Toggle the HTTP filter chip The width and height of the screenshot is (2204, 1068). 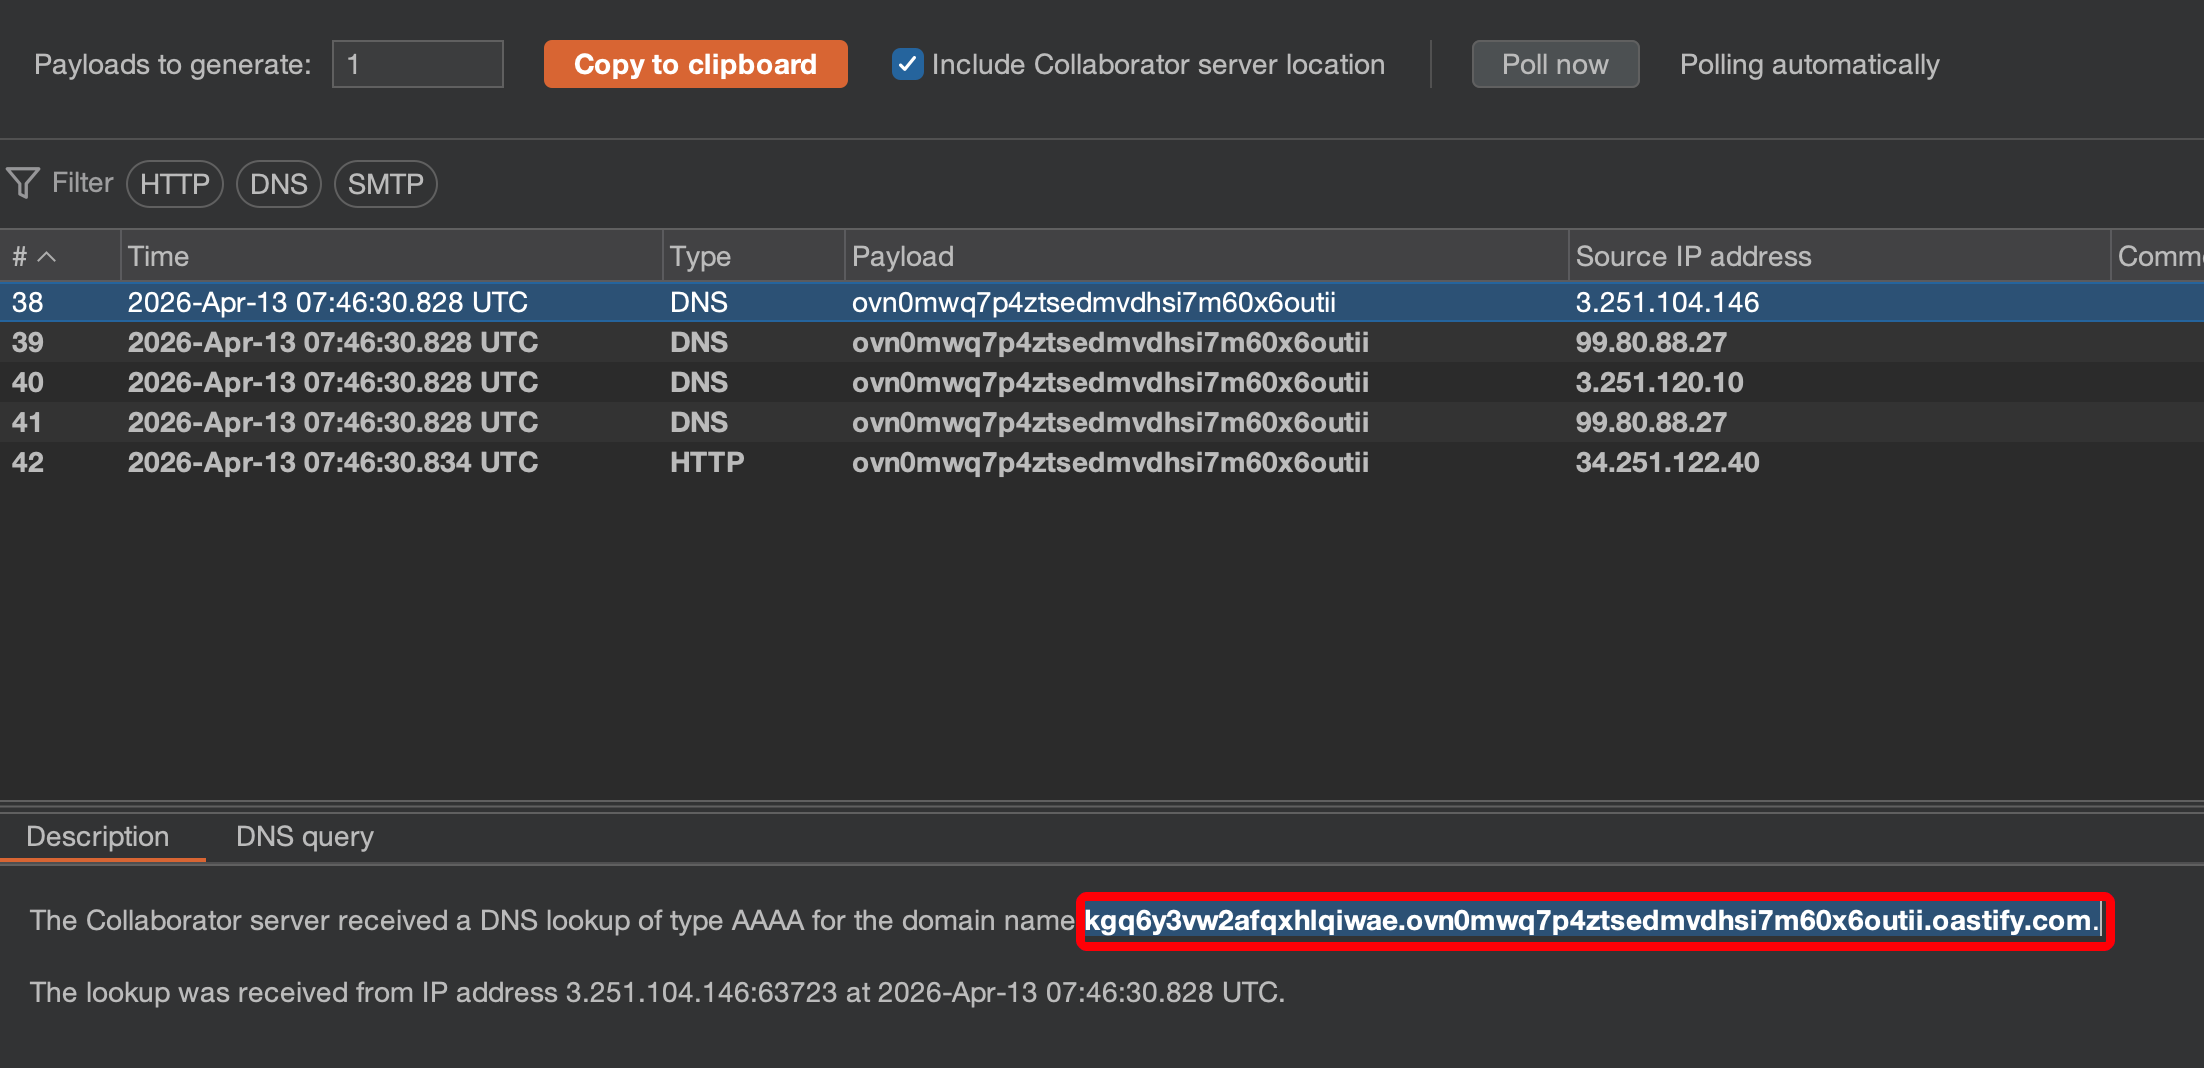point(175,184)
